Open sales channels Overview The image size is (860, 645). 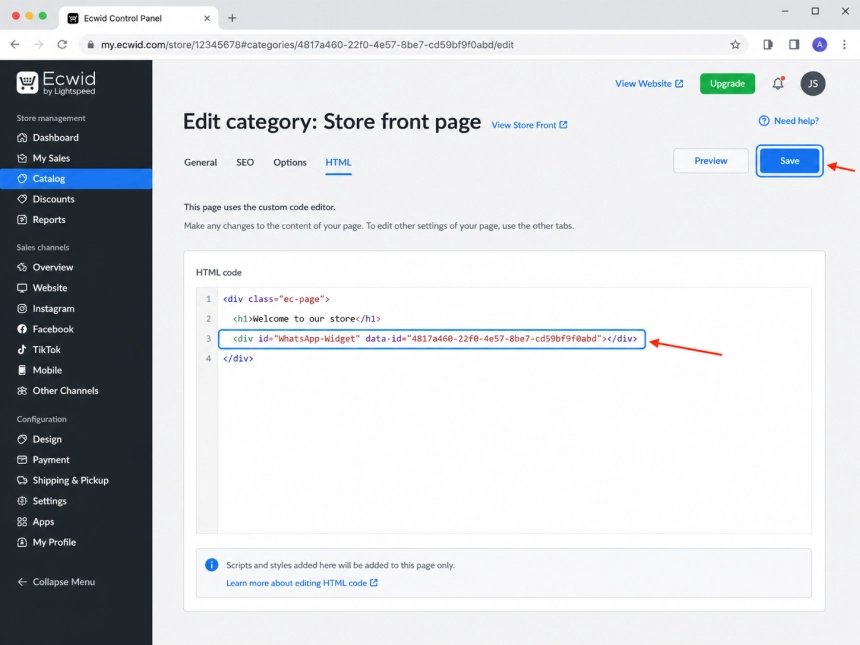(53, 267)
